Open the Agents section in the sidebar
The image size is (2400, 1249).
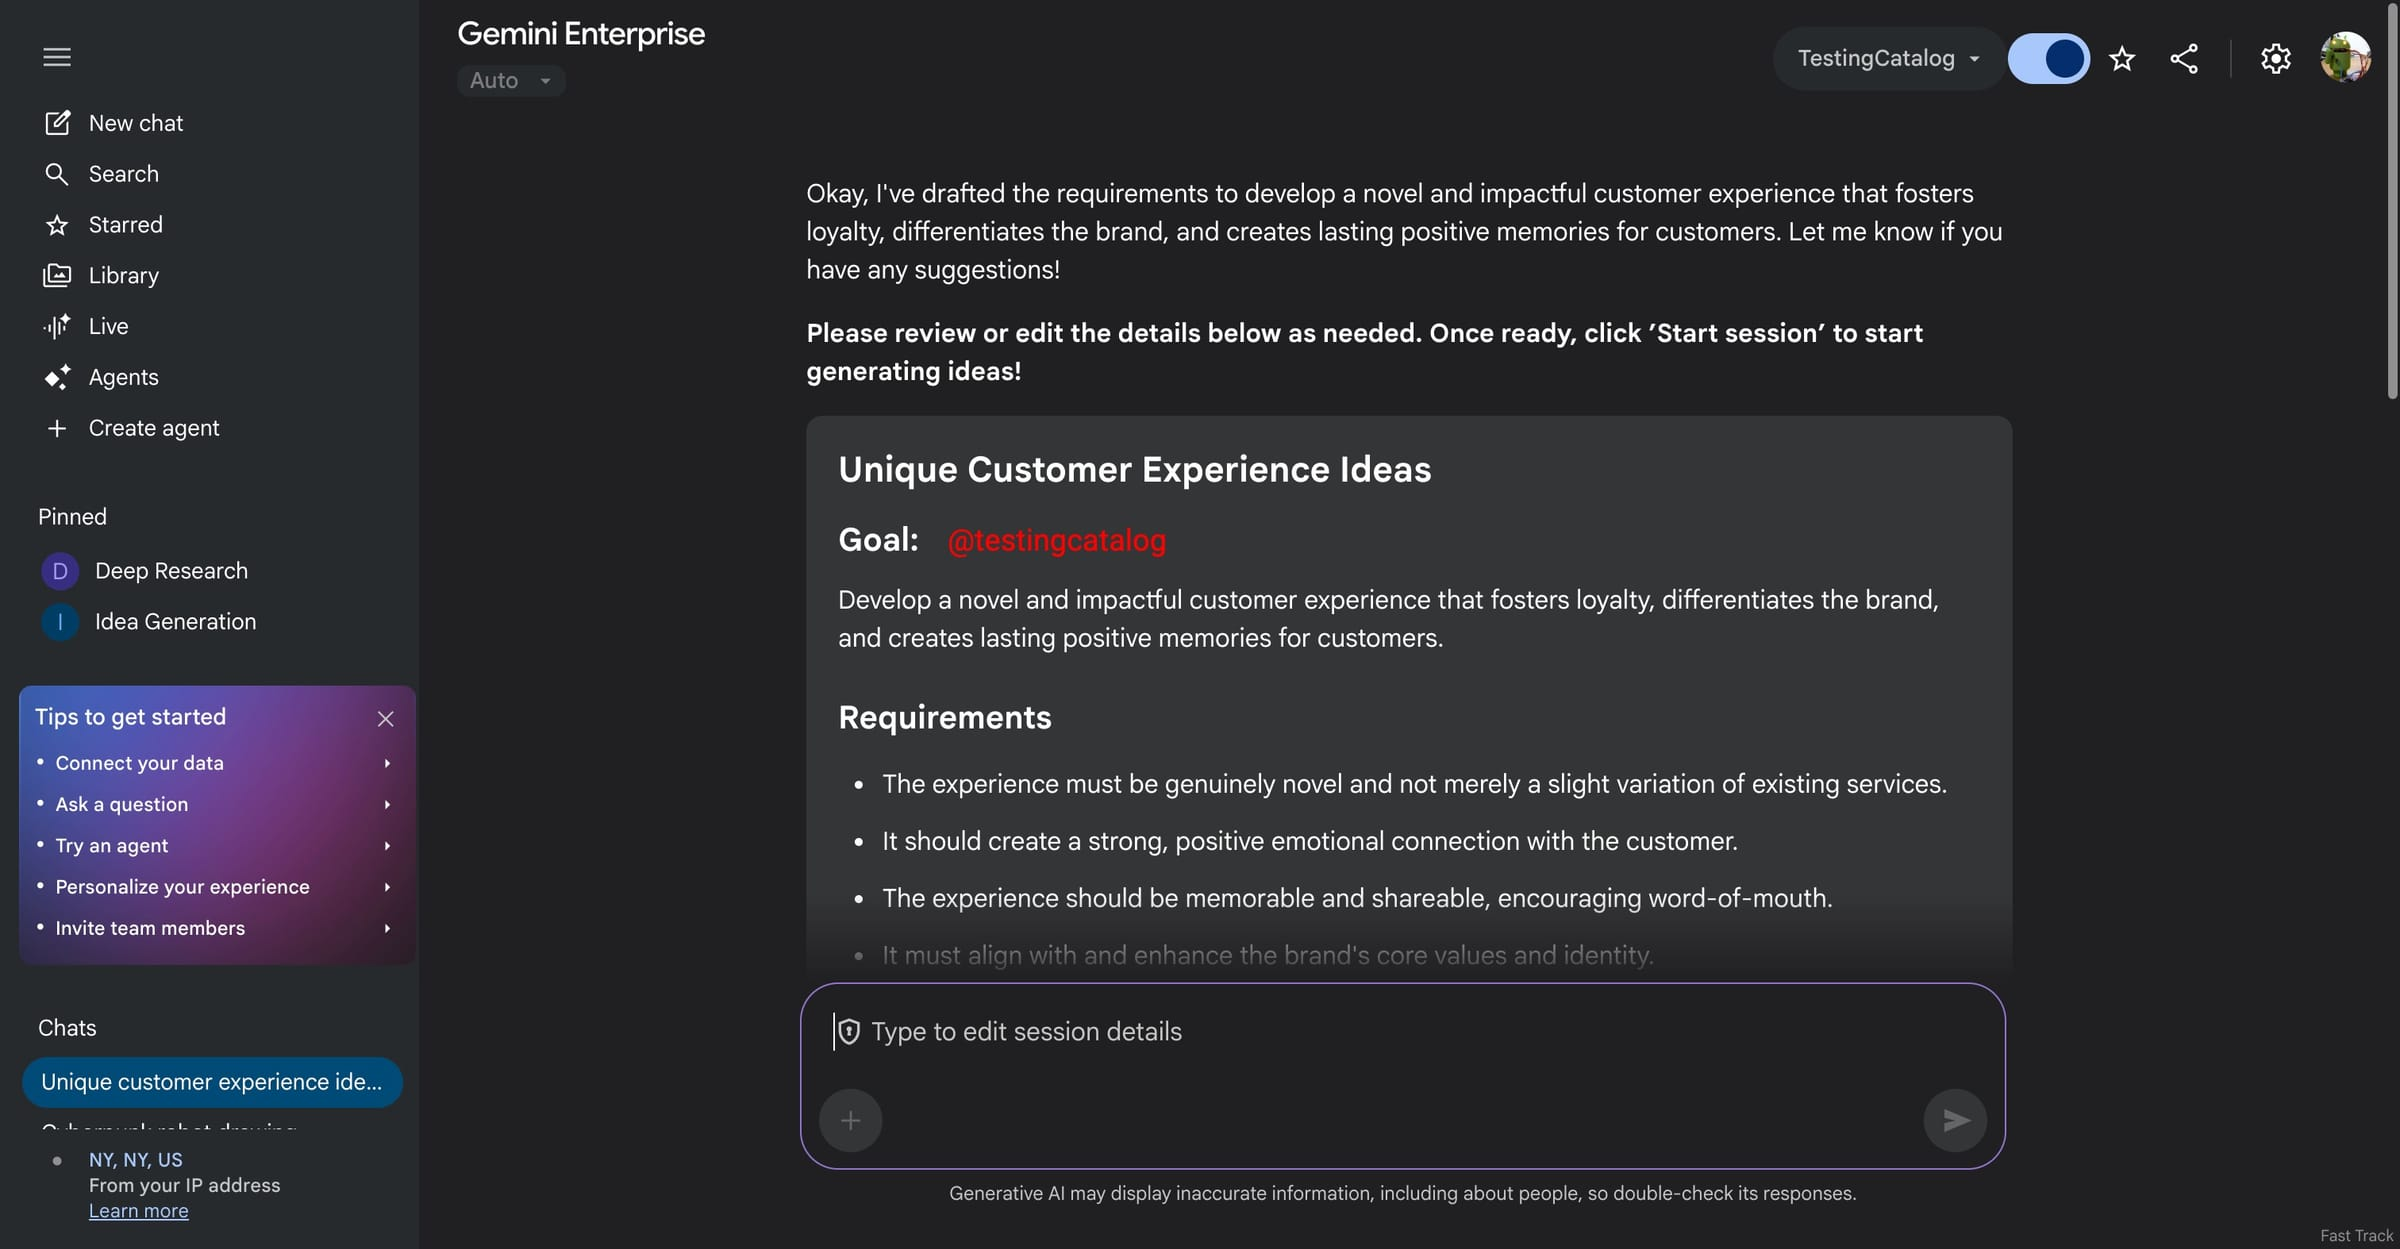tap(123, 377)
